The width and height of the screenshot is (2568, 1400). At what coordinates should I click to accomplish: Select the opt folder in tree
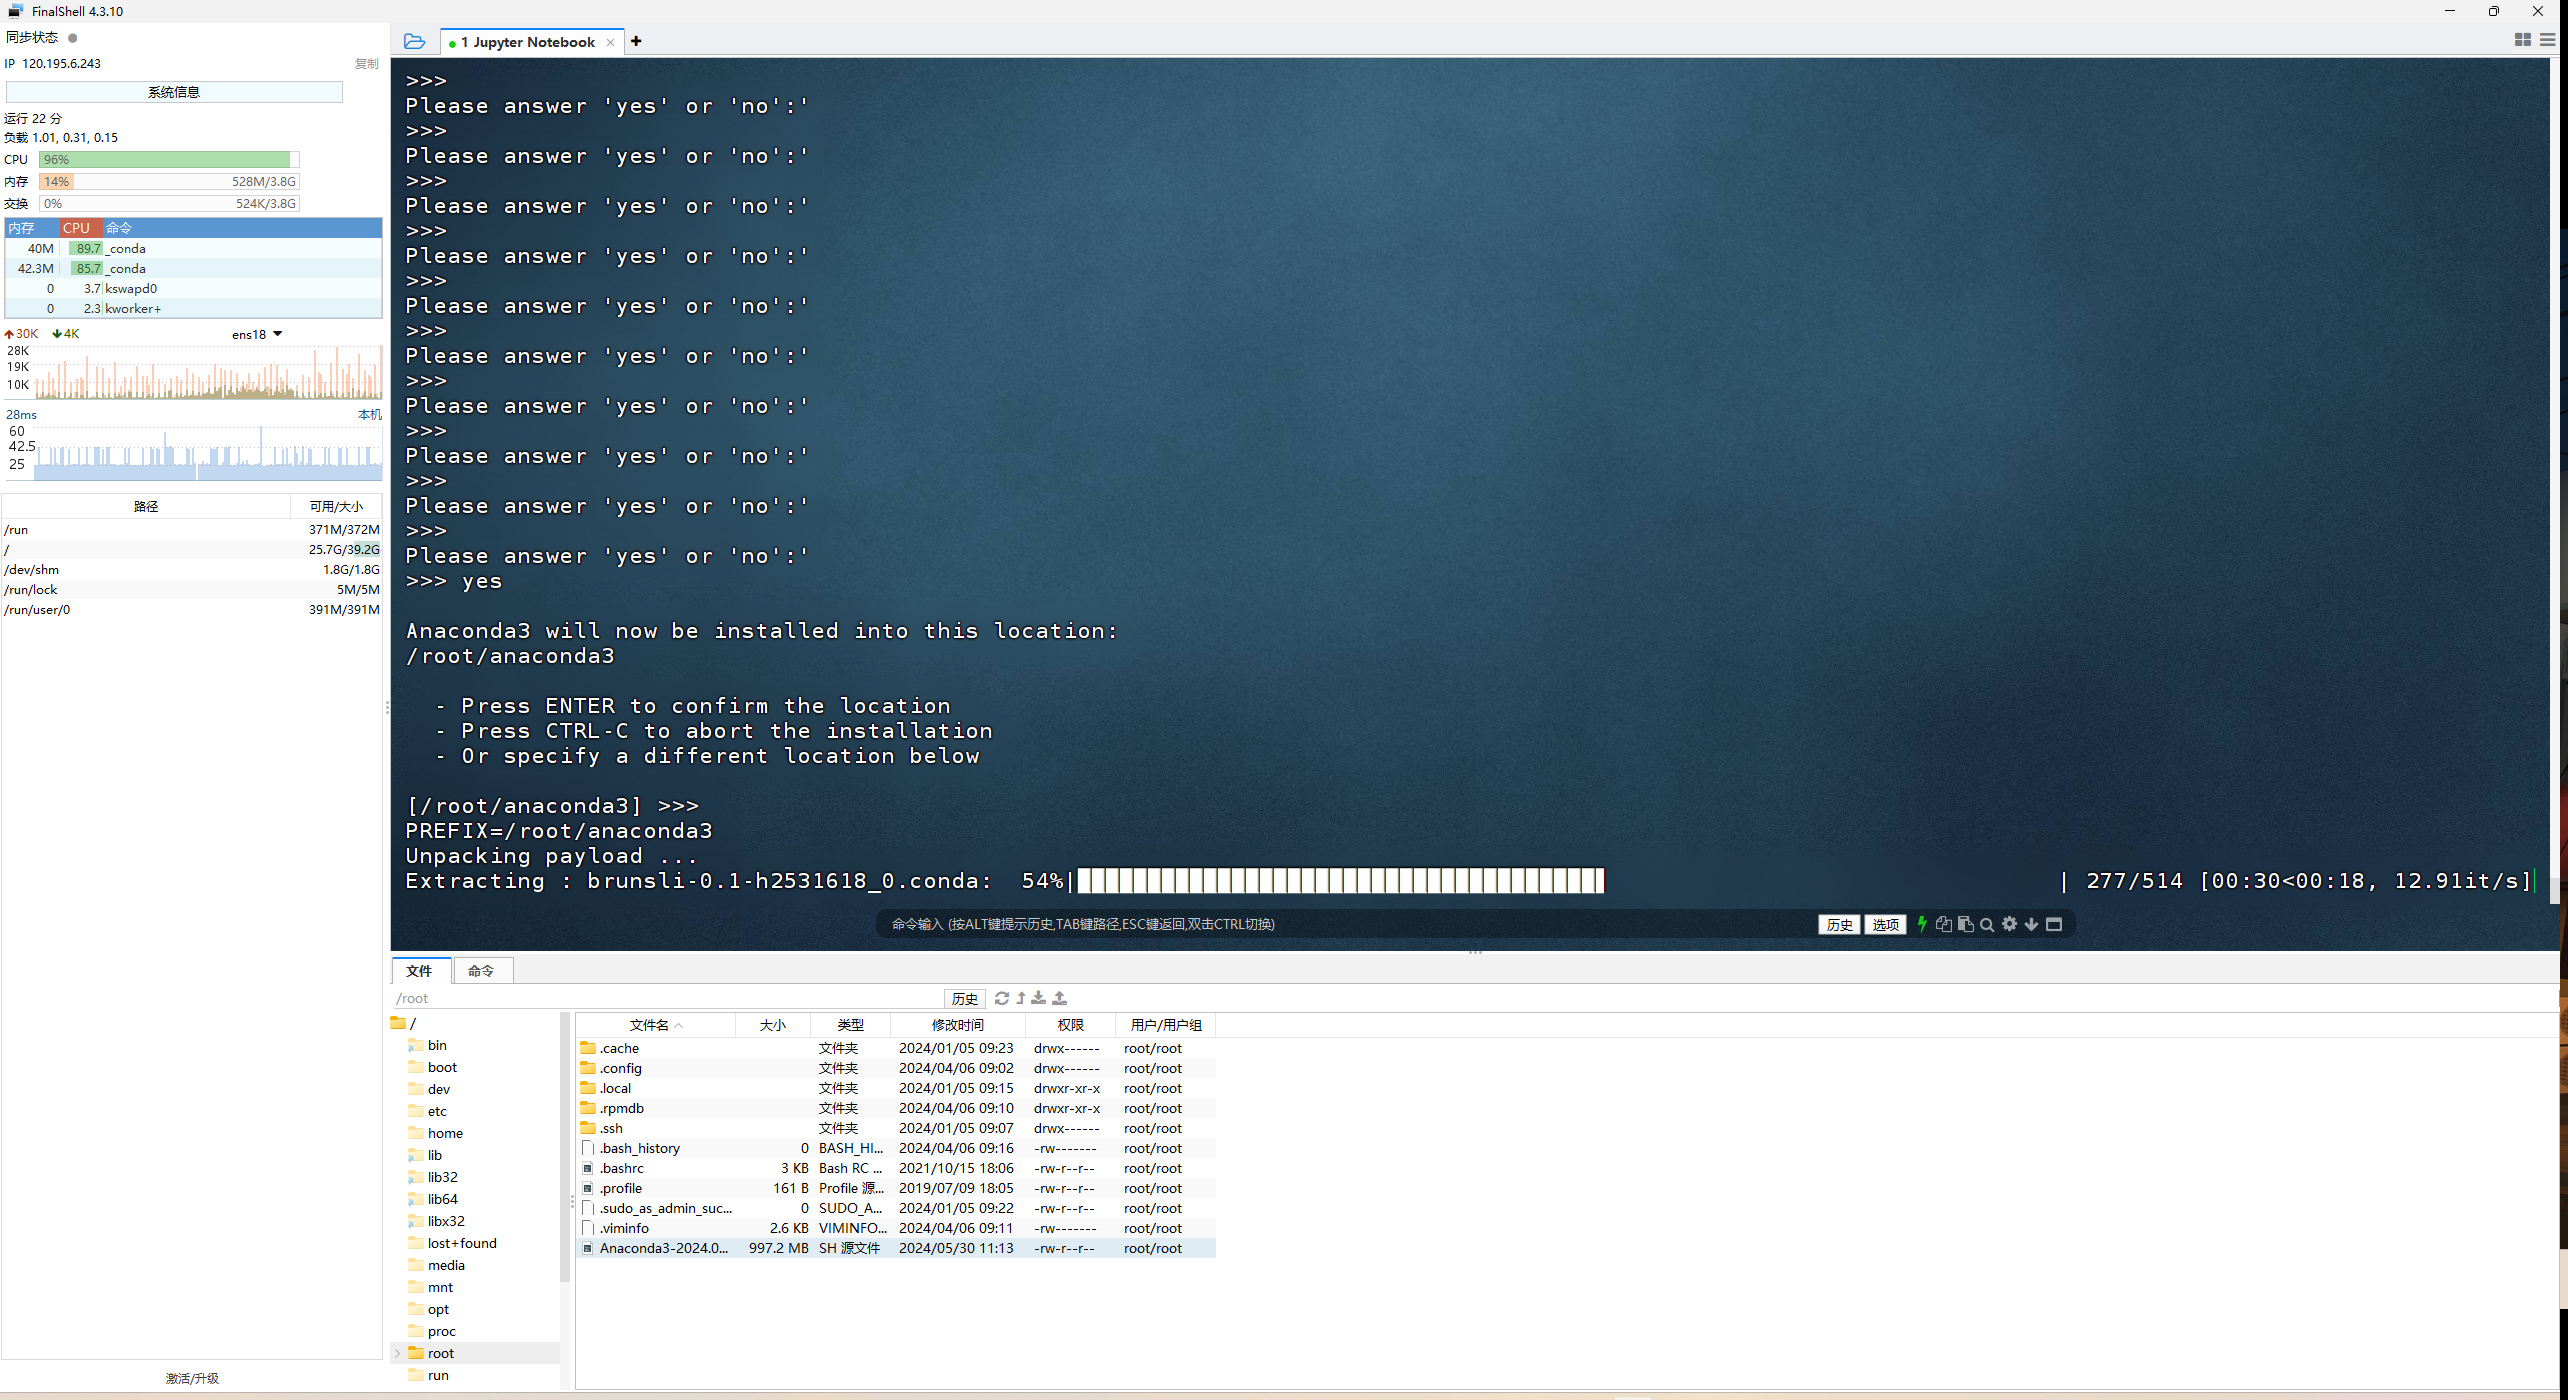(x=438, y=1309)
